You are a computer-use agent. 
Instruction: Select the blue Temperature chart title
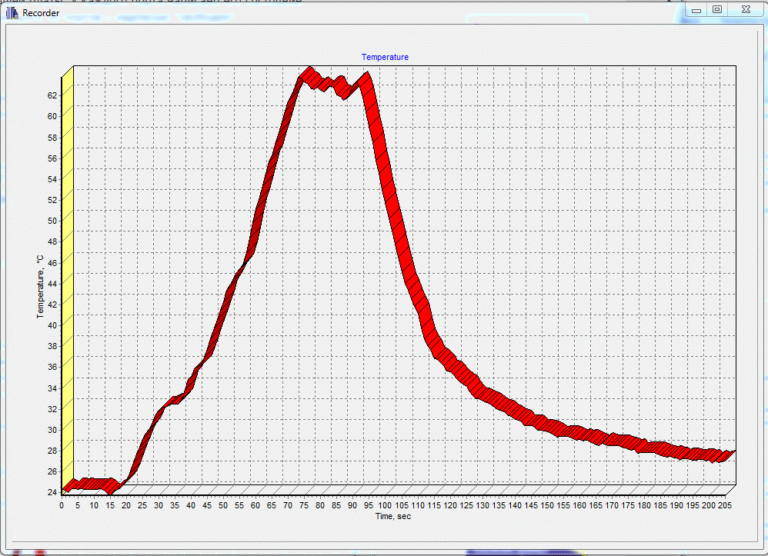tap(385, 57)
